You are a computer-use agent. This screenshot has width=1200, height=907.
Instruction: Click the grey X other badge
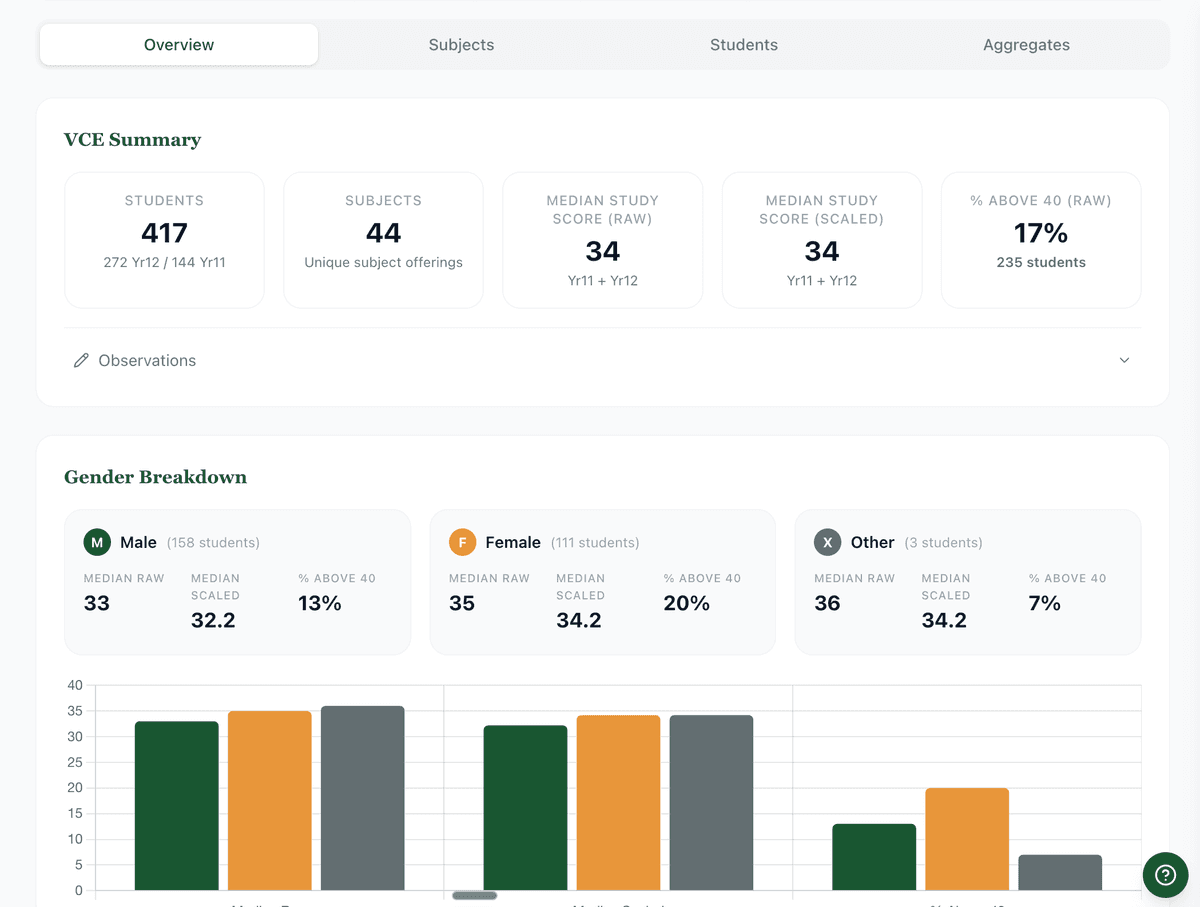827,542
